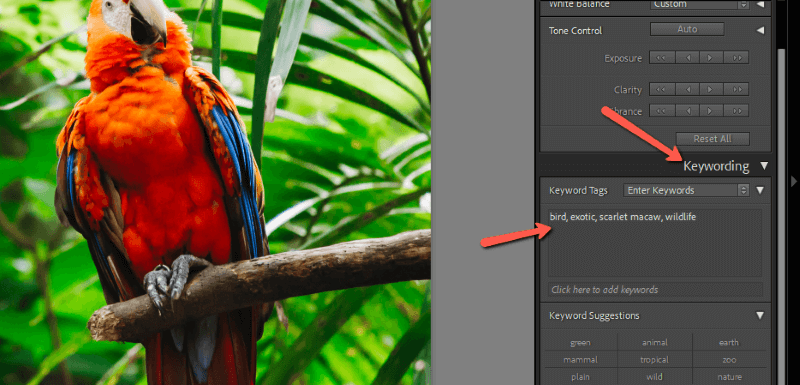Increase Exposure by small step

coord(711,58)
